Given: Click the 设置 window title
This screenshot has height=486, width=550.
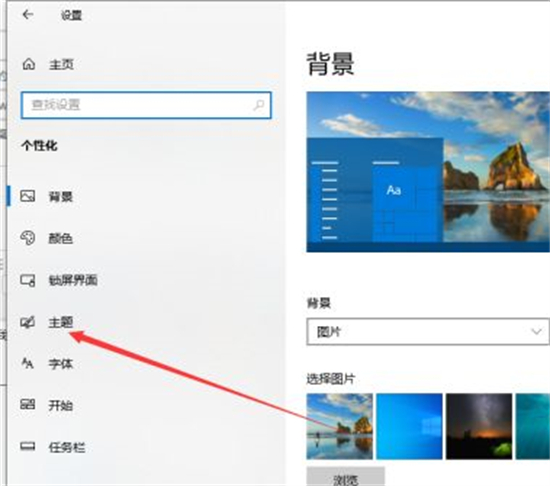Looking at the screenshot, I should [x=71, y=15].
